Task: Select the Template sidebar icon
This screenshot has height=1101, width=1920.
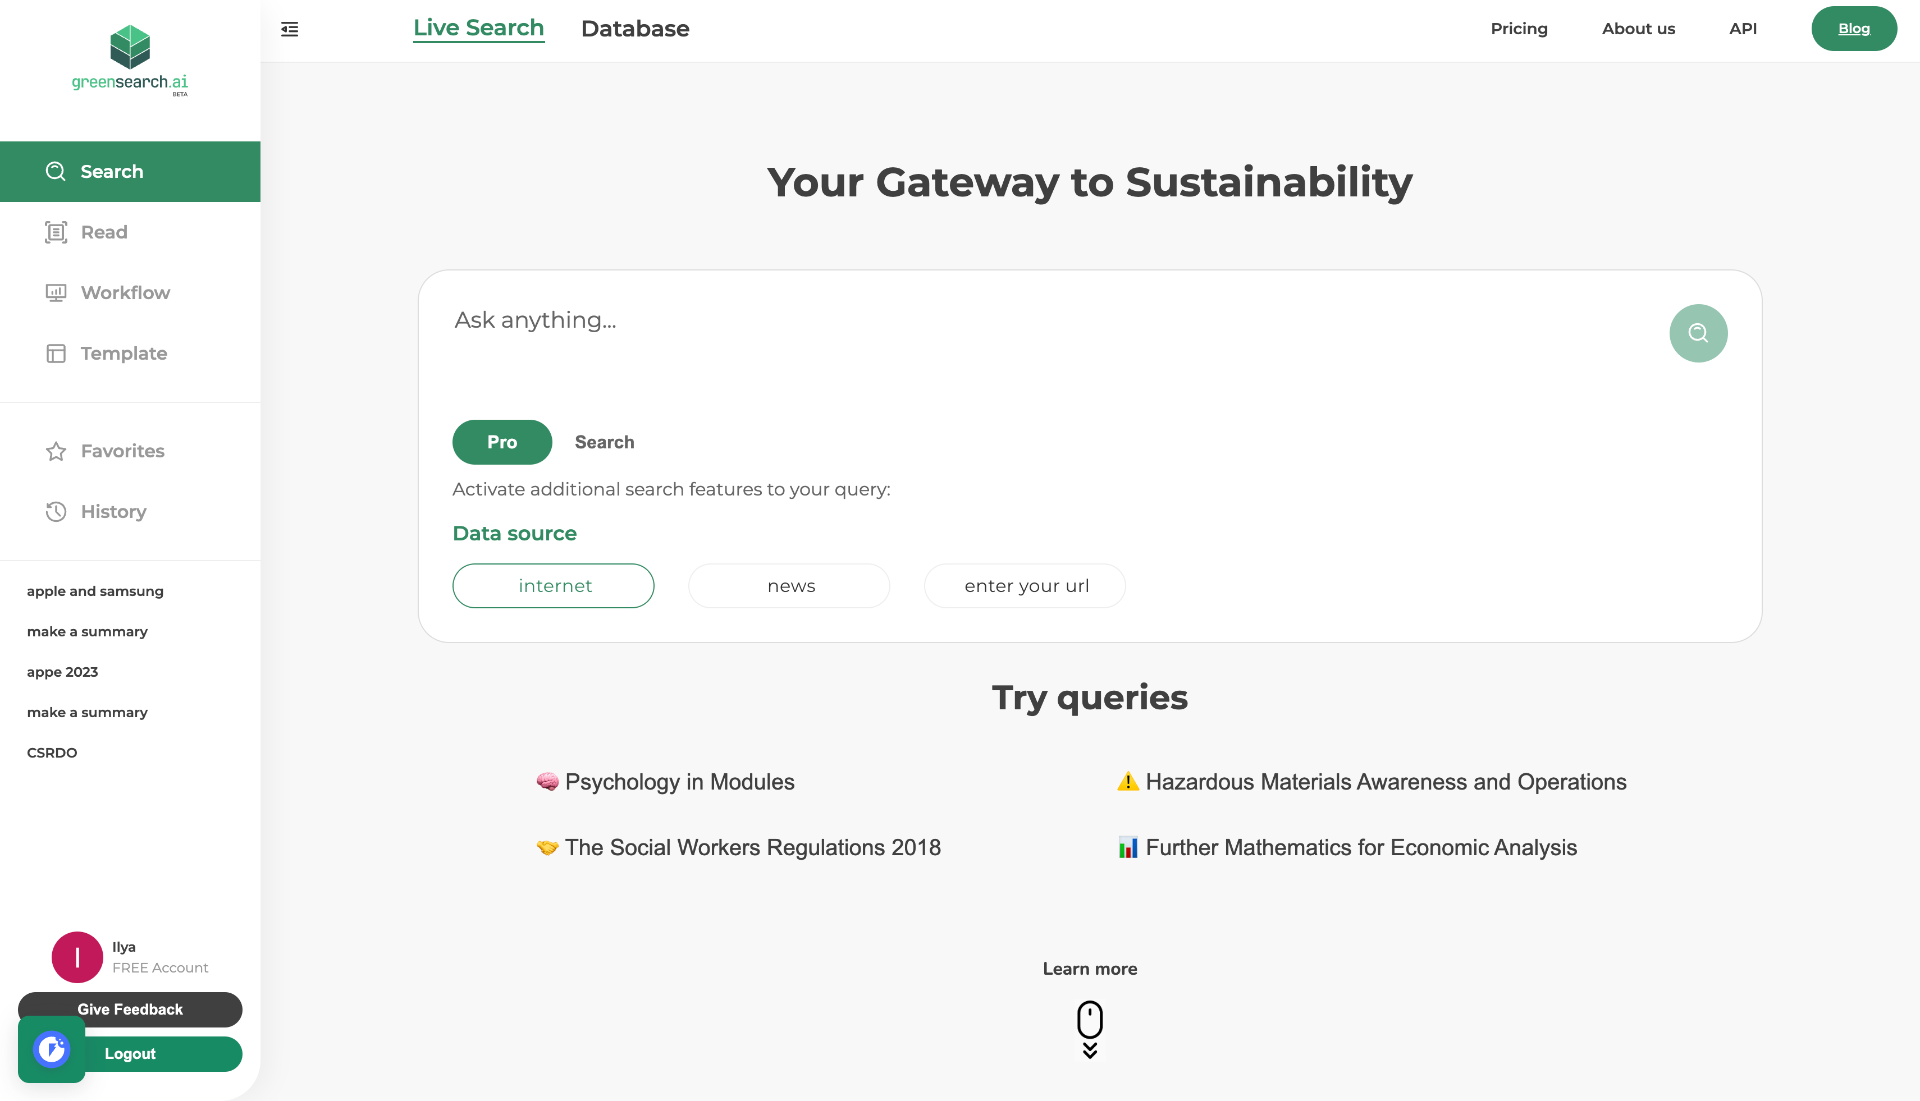Action: click(x=56, y=353)
